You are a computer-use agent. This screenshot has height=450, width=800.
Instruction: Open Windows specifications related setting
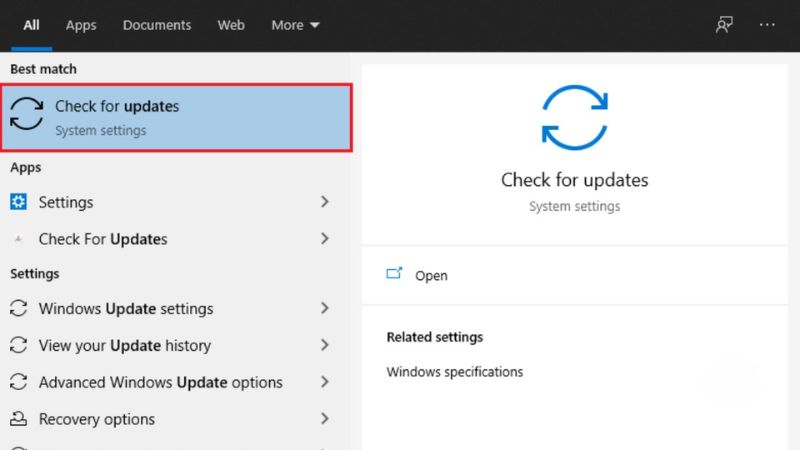tap(455, 372)
